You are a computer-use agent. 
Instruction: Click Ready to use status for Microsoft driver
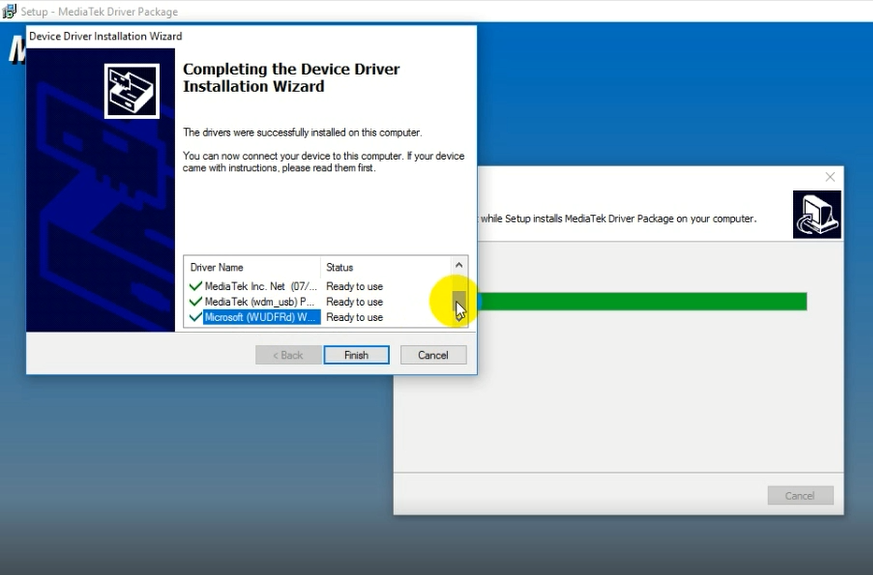coord(355,317)
